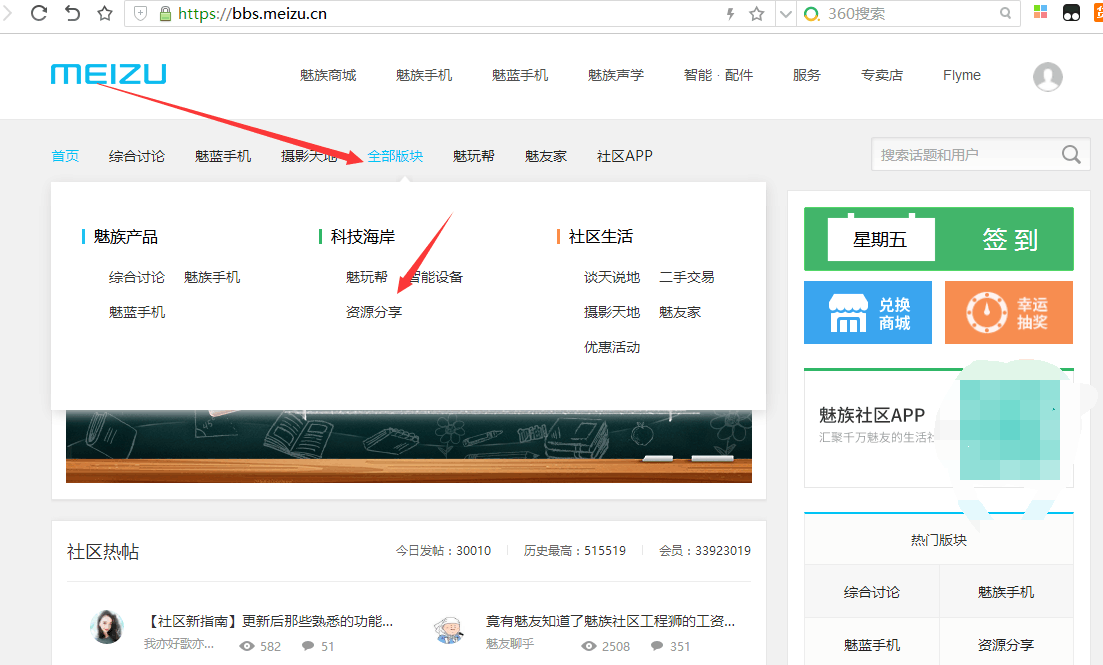Click 综合讨论 under 魅族产品
The height and width of the screenshot is (665, 1103).
click(x=136, y=277)
